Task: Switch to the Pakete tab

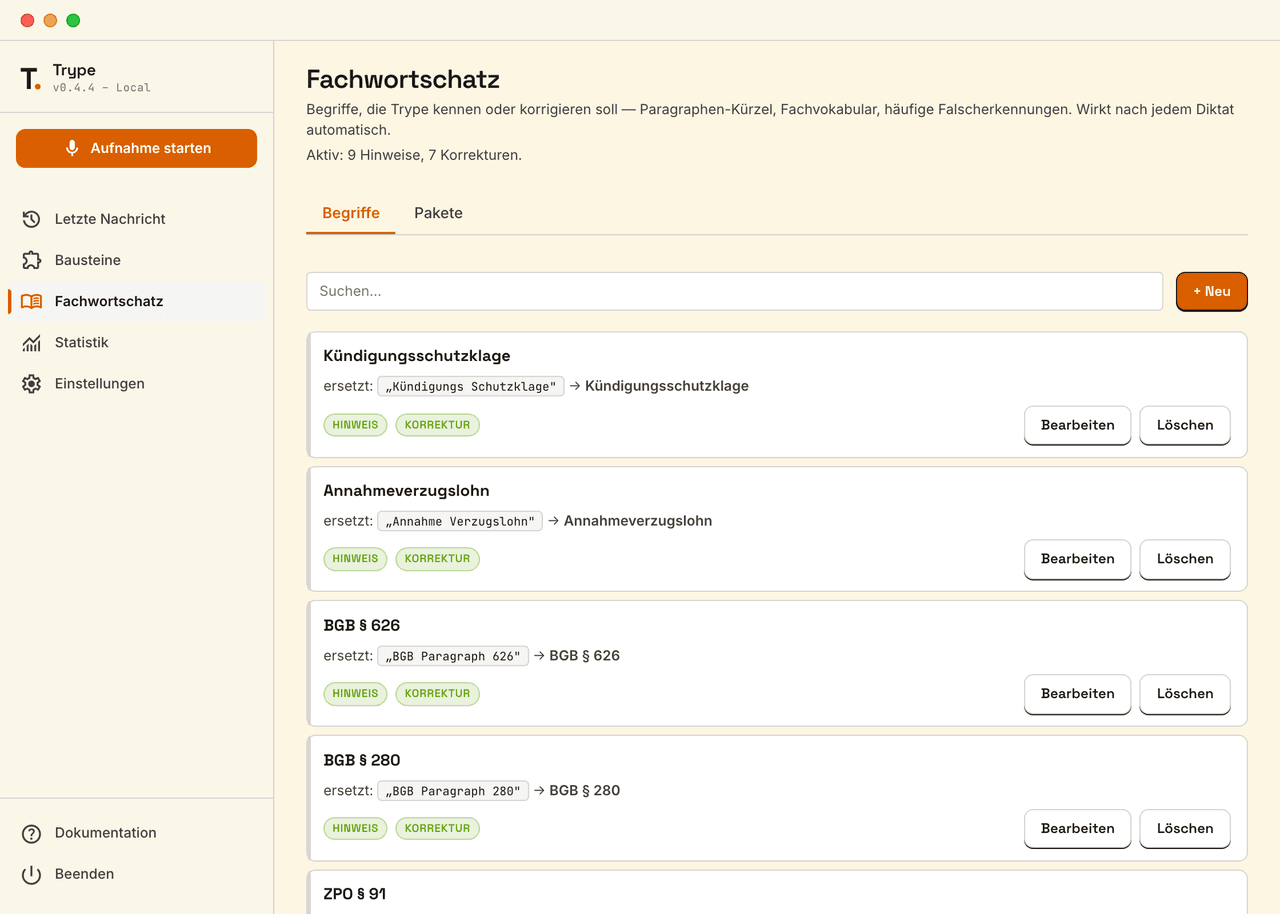Action: click(x=438, y=213)
